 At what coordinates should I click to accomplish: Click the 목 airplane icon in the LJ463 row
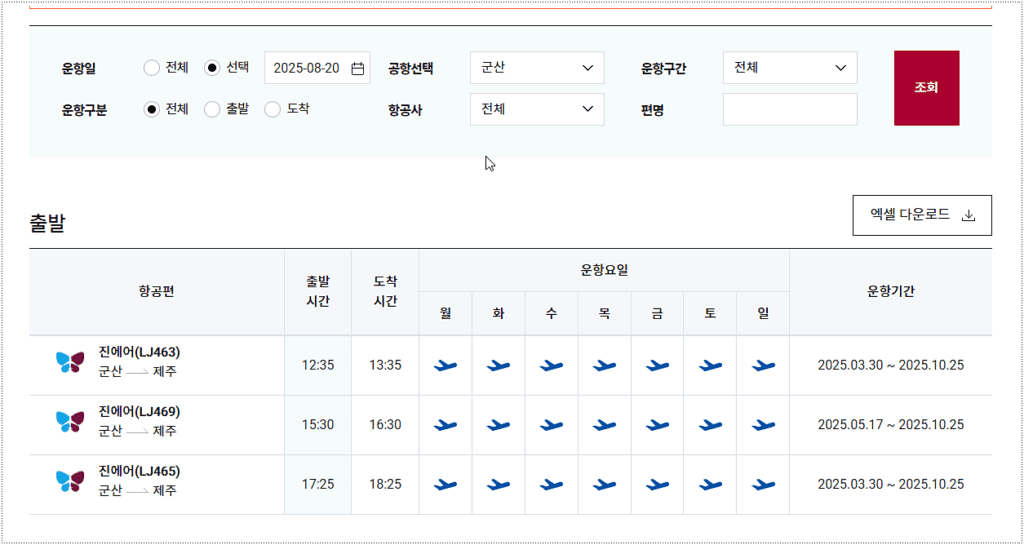[605, 366]
